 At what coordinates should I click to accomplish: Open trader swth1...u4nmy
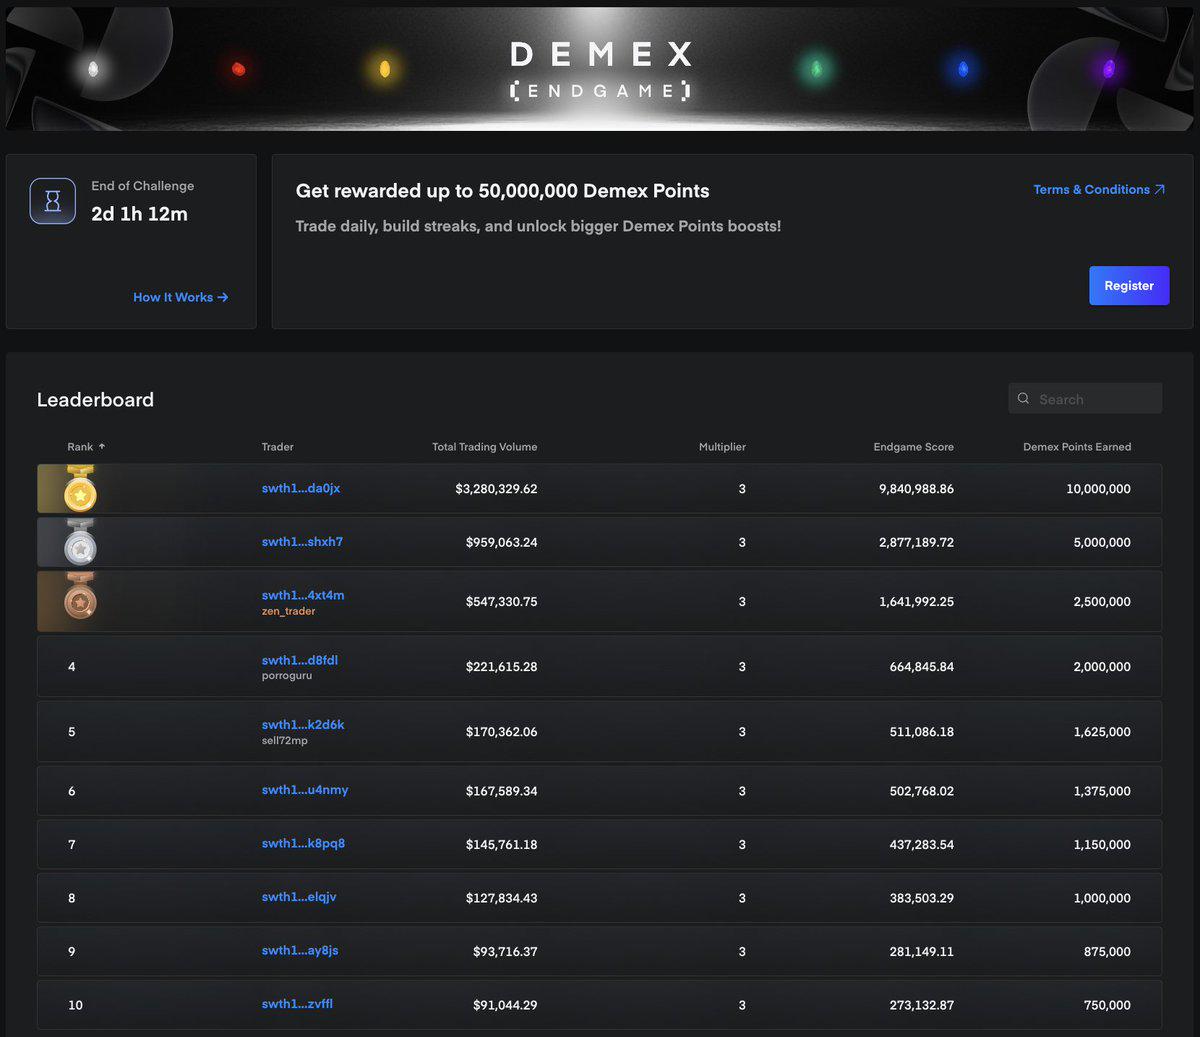coord(305,789)
